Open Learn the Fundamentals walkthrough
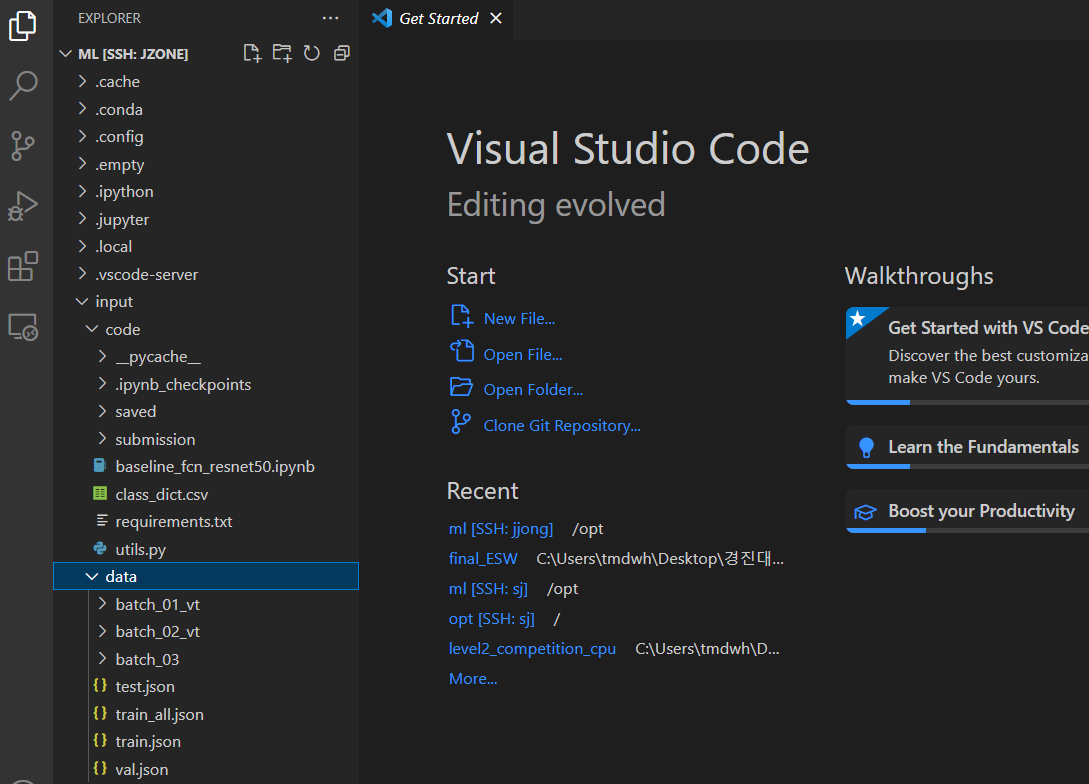 967,447
